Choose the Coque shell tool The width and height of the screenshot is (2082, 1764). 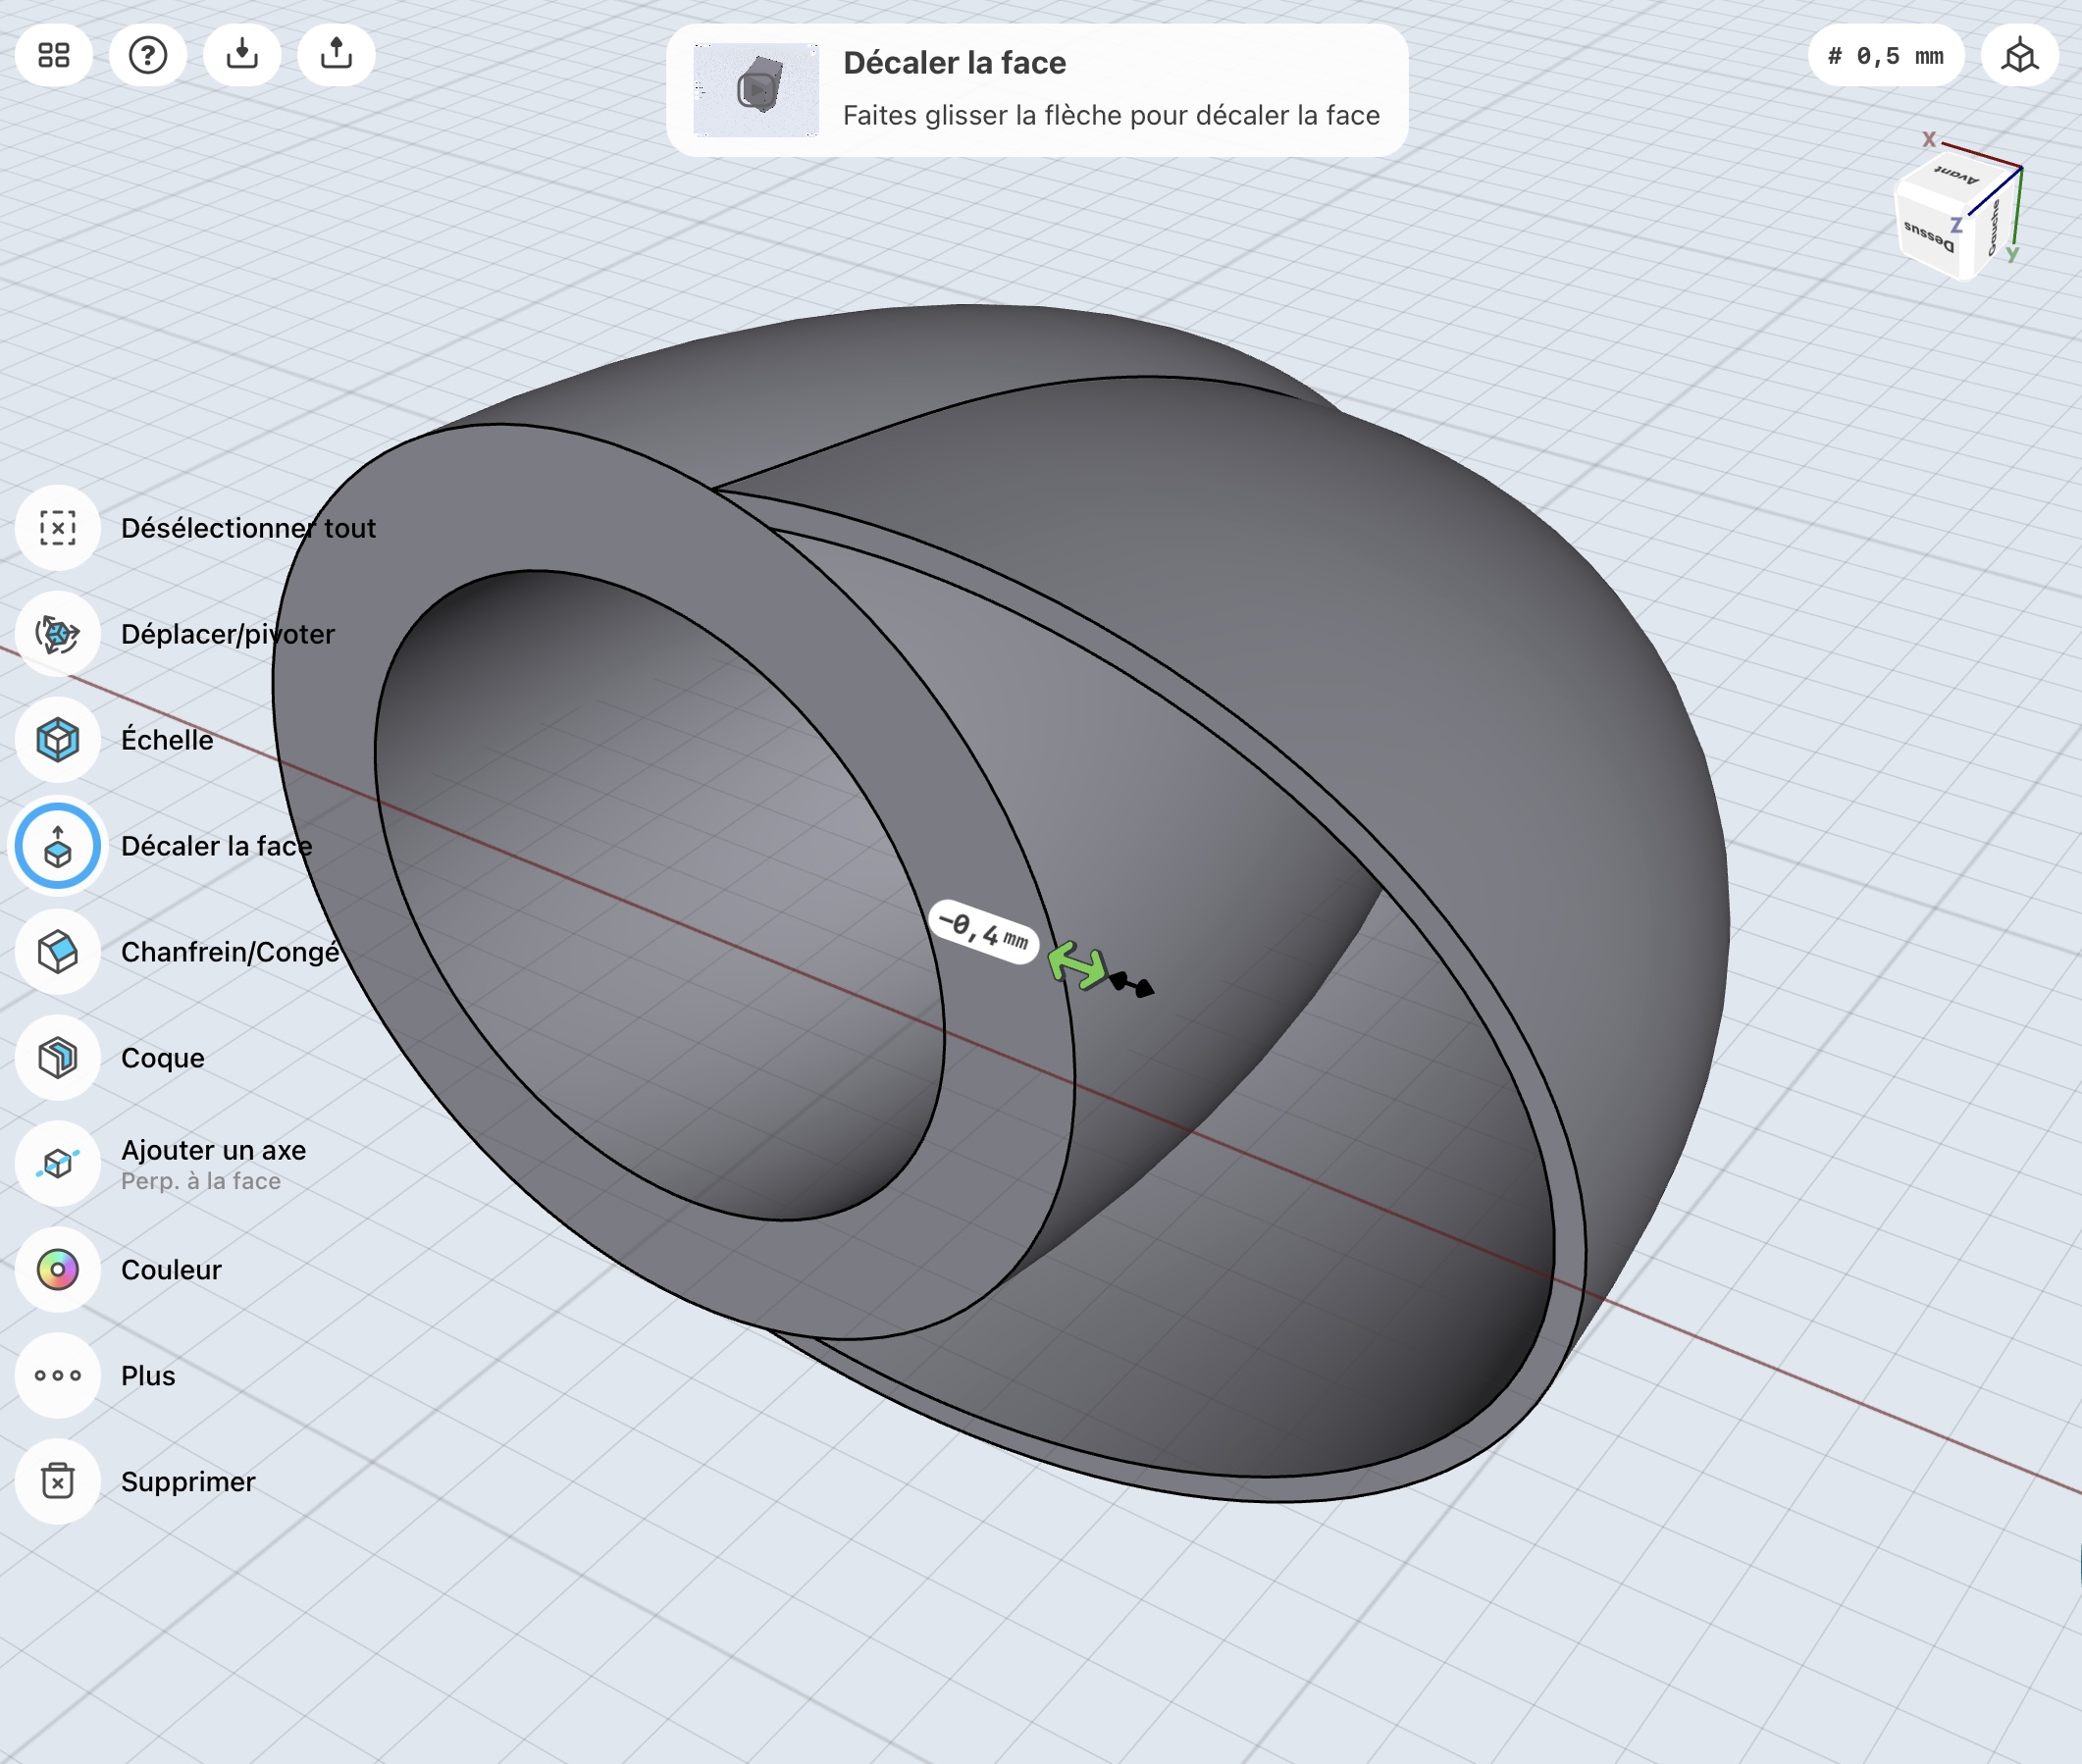click(58, 1058)
